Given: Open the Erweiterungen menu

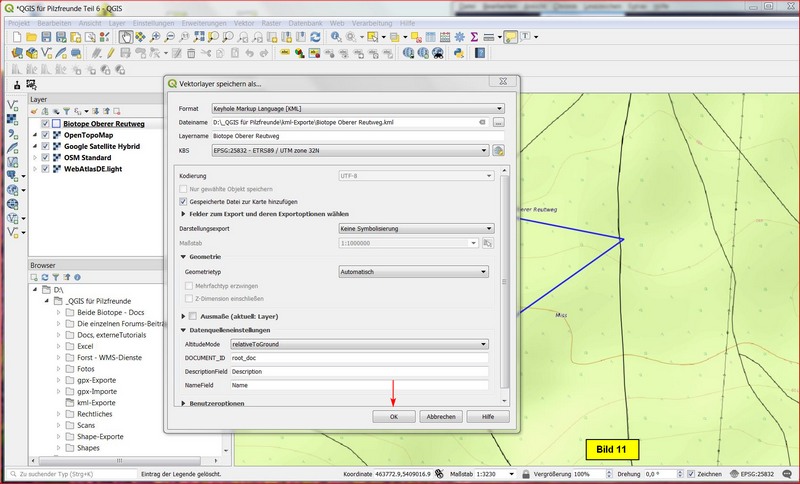Looking at the screenshot, I should tap(204, 23).
